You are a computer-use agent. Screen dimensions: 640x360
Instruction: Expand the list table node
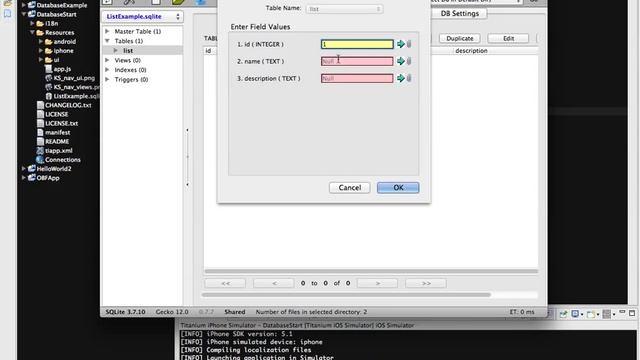tap(116, 51)
